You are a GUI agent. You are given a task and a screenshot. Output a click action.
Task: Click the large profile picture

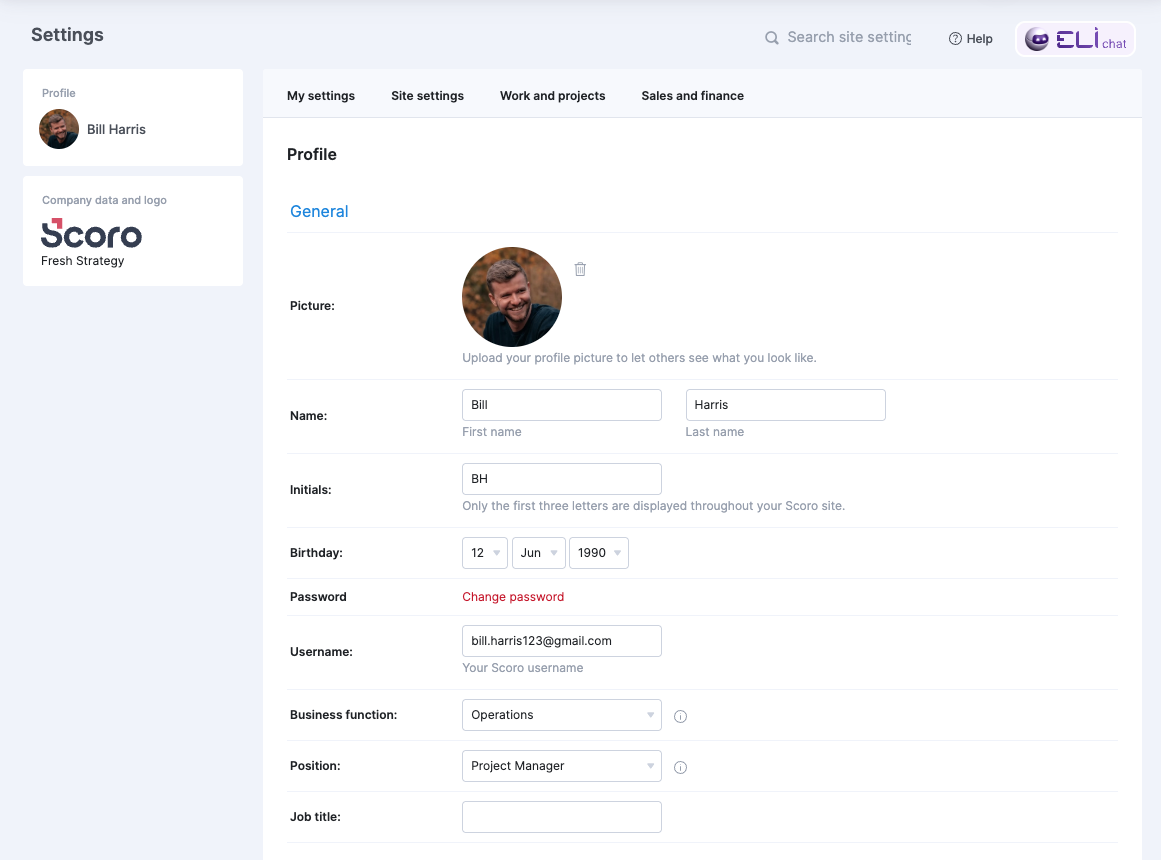[512, 297]
